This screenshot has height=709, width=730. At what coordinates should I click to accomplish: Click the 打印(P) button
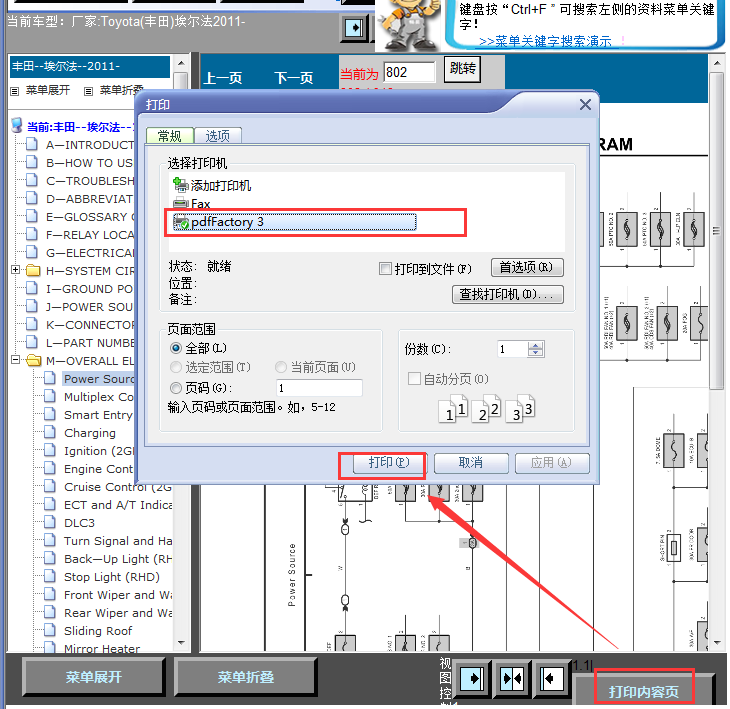(389, 463)
